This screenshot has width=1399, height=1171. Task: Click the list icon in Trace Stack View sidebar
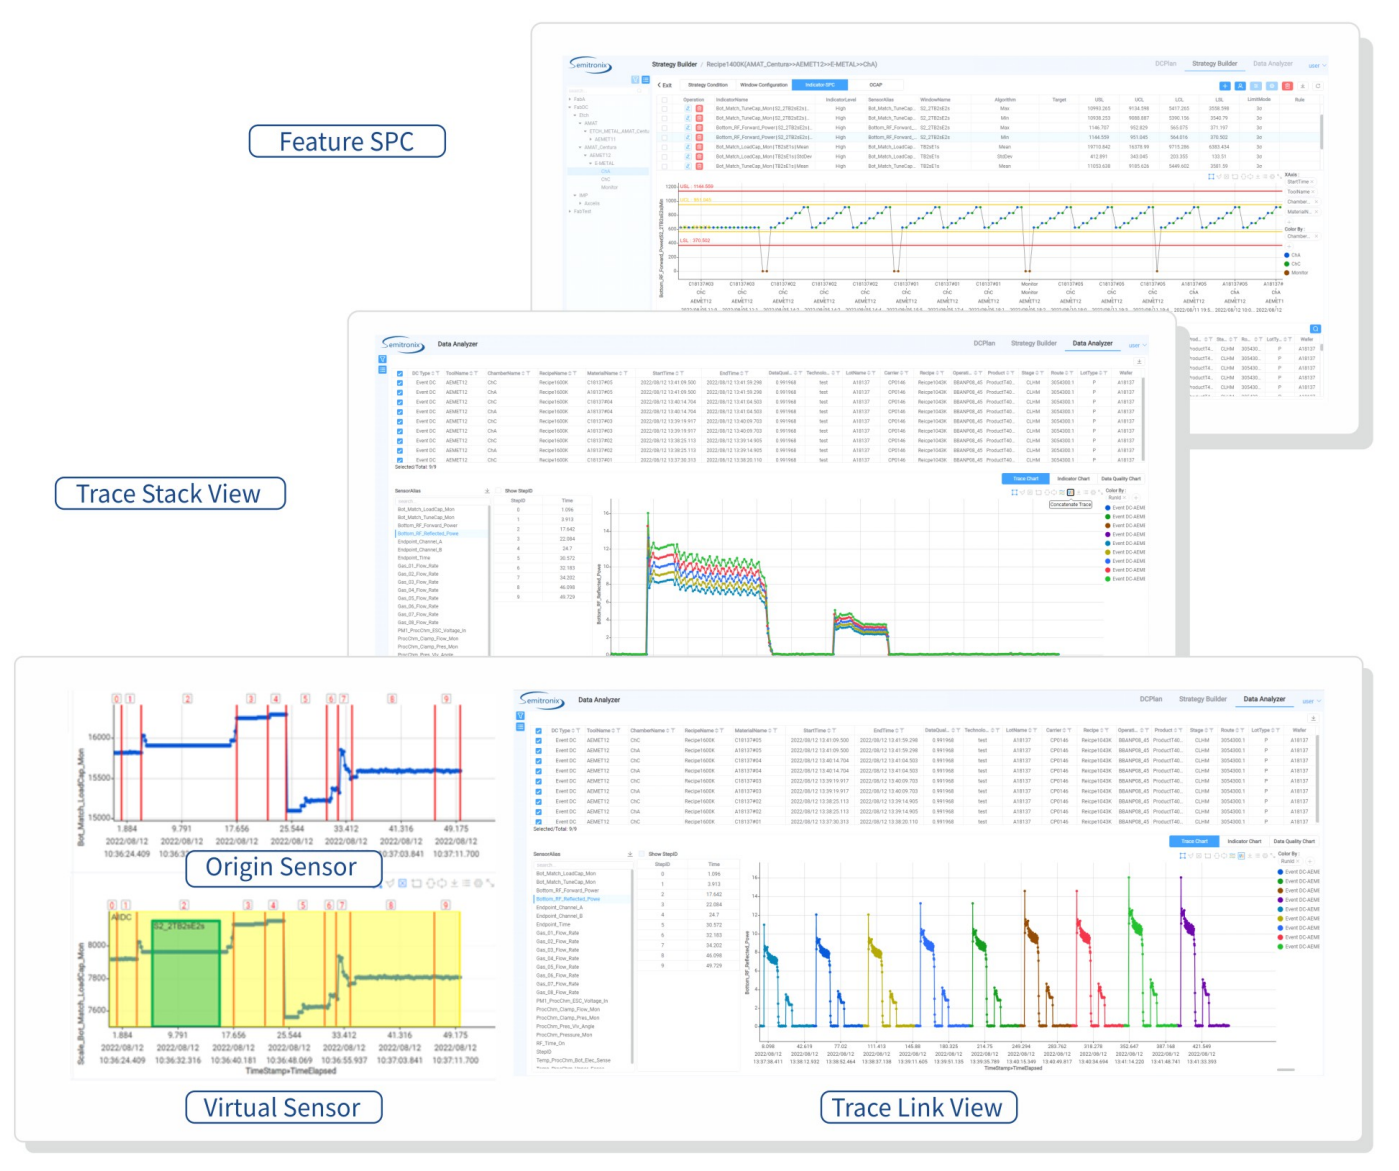(382, 370)
